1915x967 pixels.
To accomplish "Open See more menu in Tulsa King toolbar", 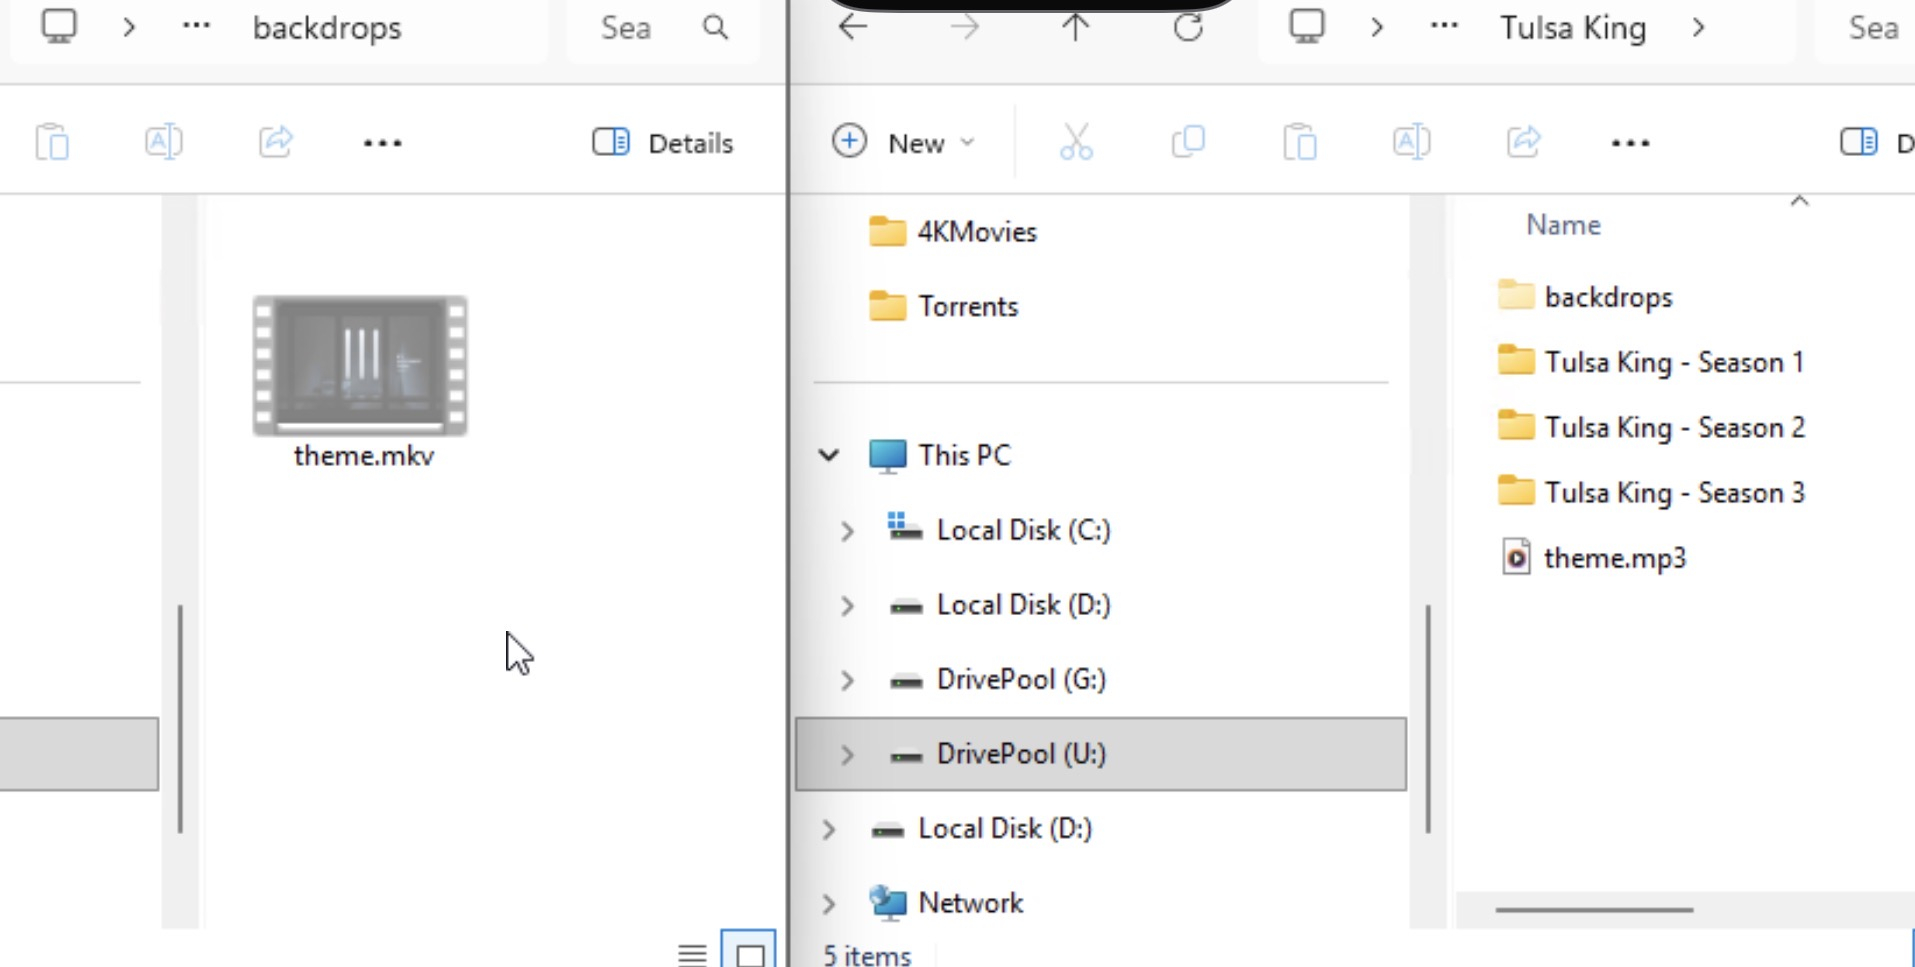I will pos(1631,143).
